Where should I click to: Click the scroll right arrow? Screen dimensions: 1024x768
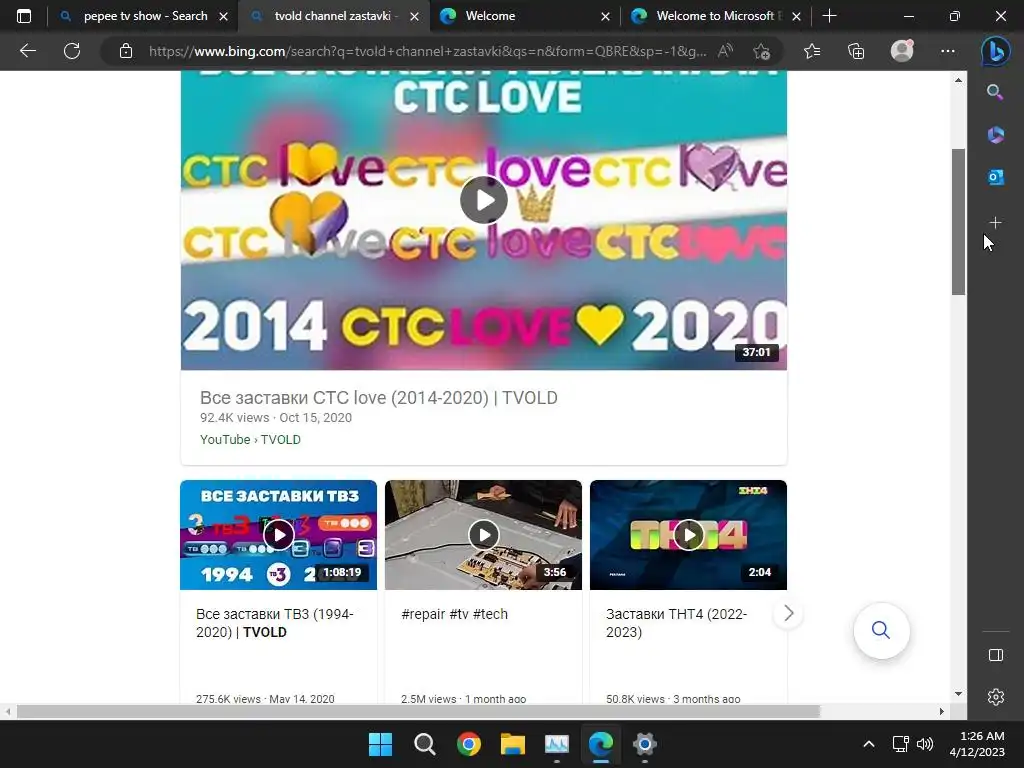[x=942, y=711]
